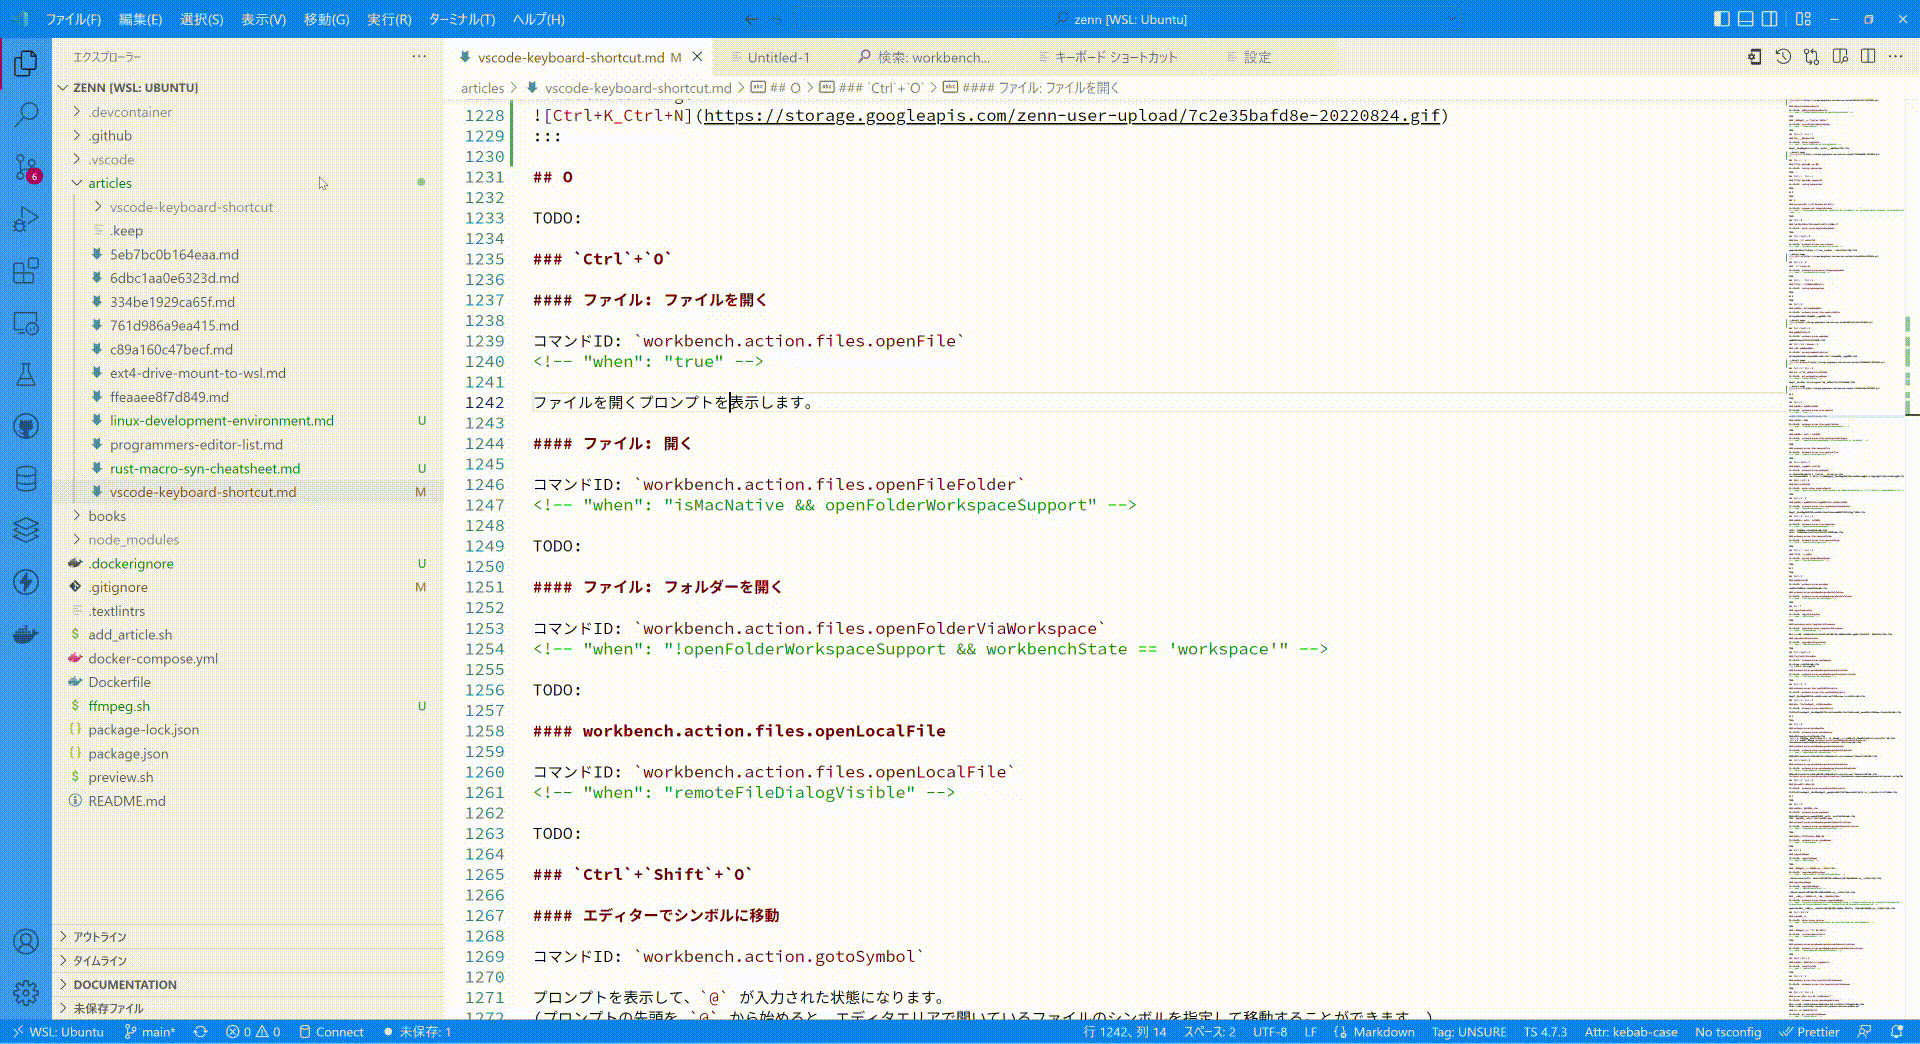This screenshot has width=1920, height=1044.
Task: Click the zenn [WSL: Ubuntu] command center
Action: [1128, 19]
